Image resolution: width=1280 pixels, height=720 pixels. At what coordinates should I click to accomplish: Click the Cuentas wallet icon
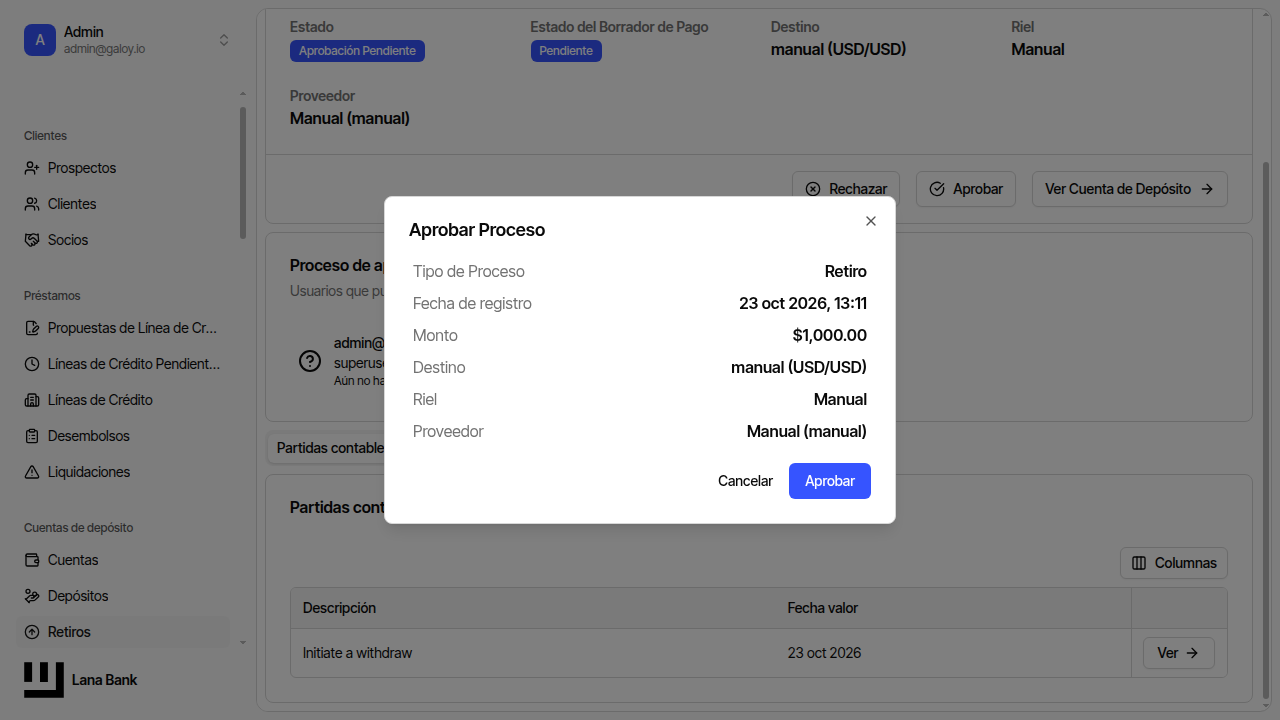click(x=32, y=560)
